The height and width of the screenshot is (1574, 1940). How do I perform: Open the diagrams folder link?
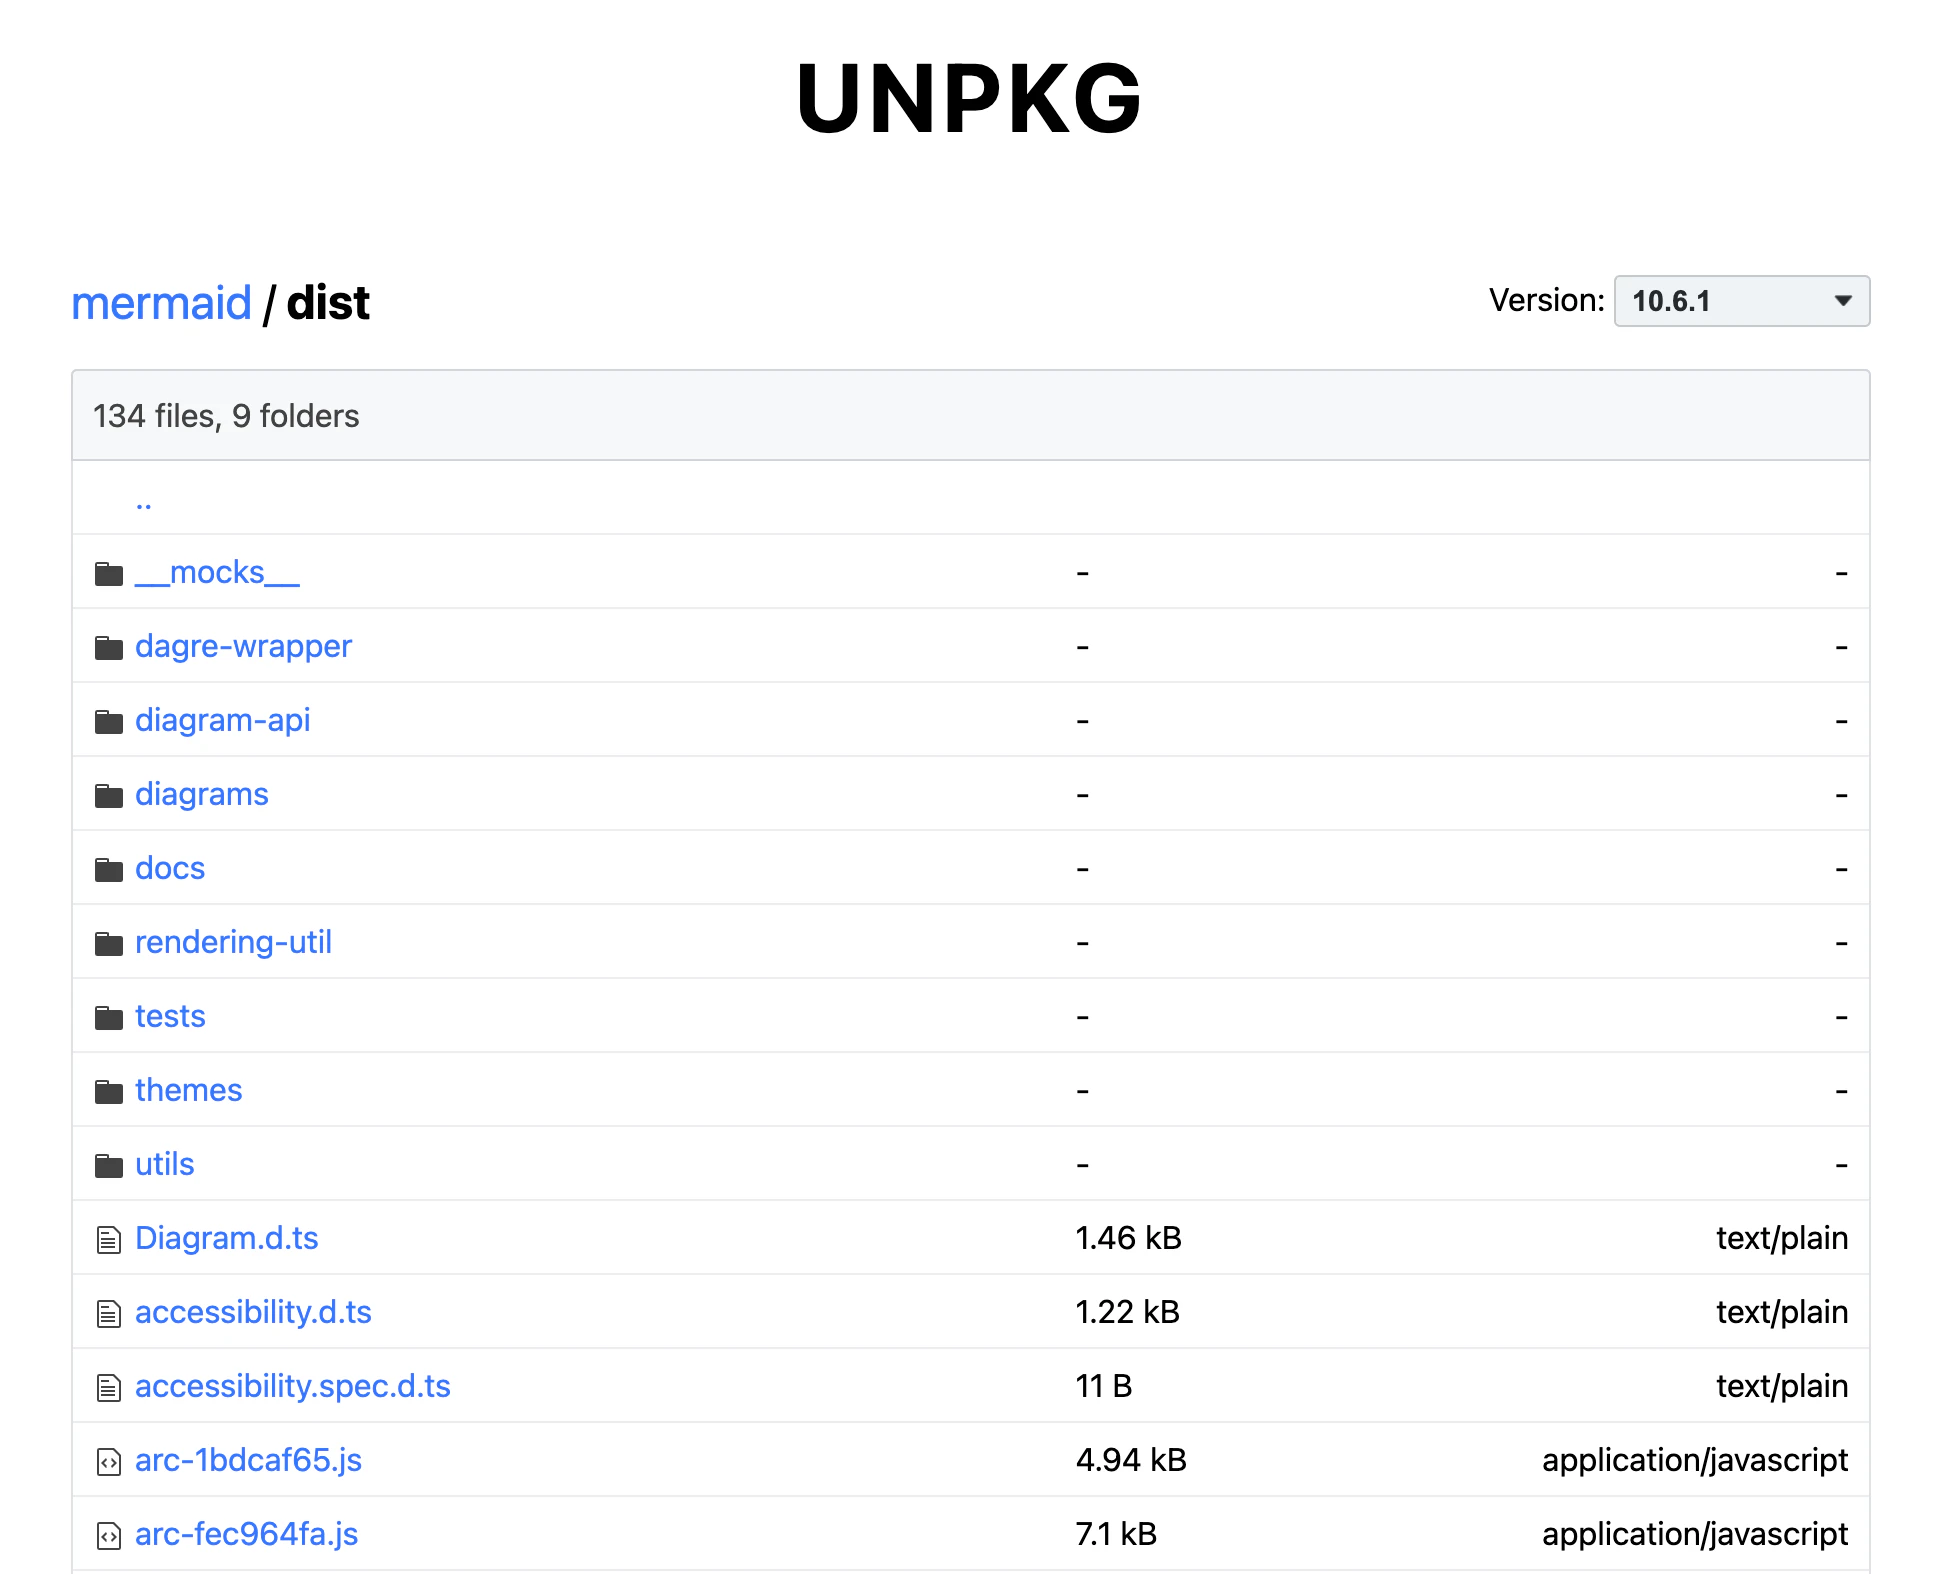click(x=201, y=795)
